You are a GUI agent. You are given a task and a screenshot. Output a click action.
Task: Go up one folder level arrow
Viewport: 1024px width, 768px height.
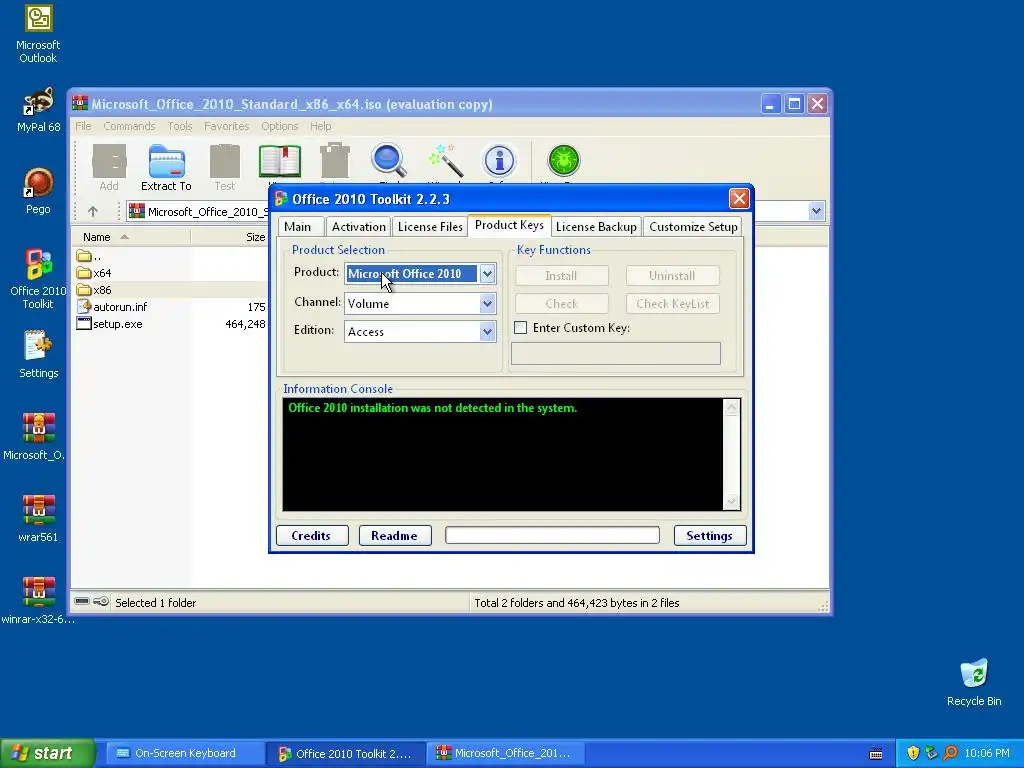click(x=93, y=212)
